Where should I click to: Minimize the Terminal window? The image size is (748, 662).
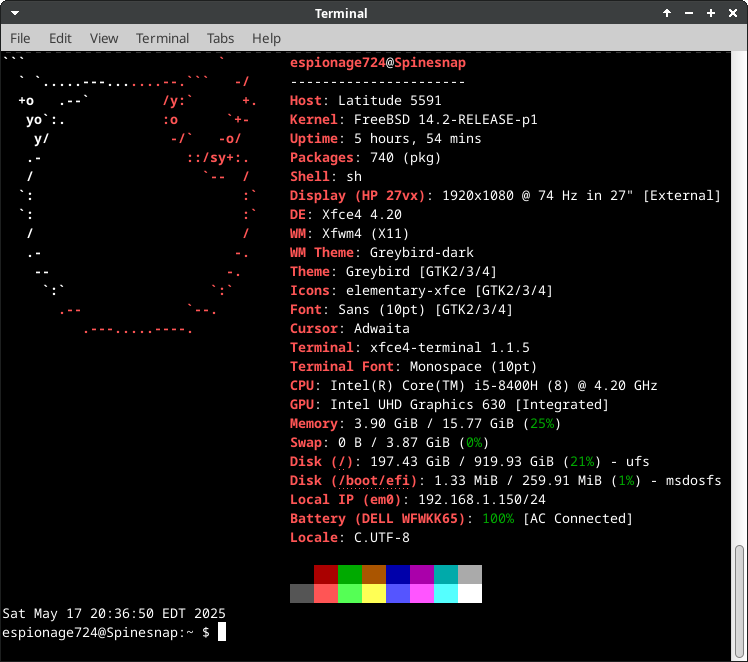coord(689,13)
